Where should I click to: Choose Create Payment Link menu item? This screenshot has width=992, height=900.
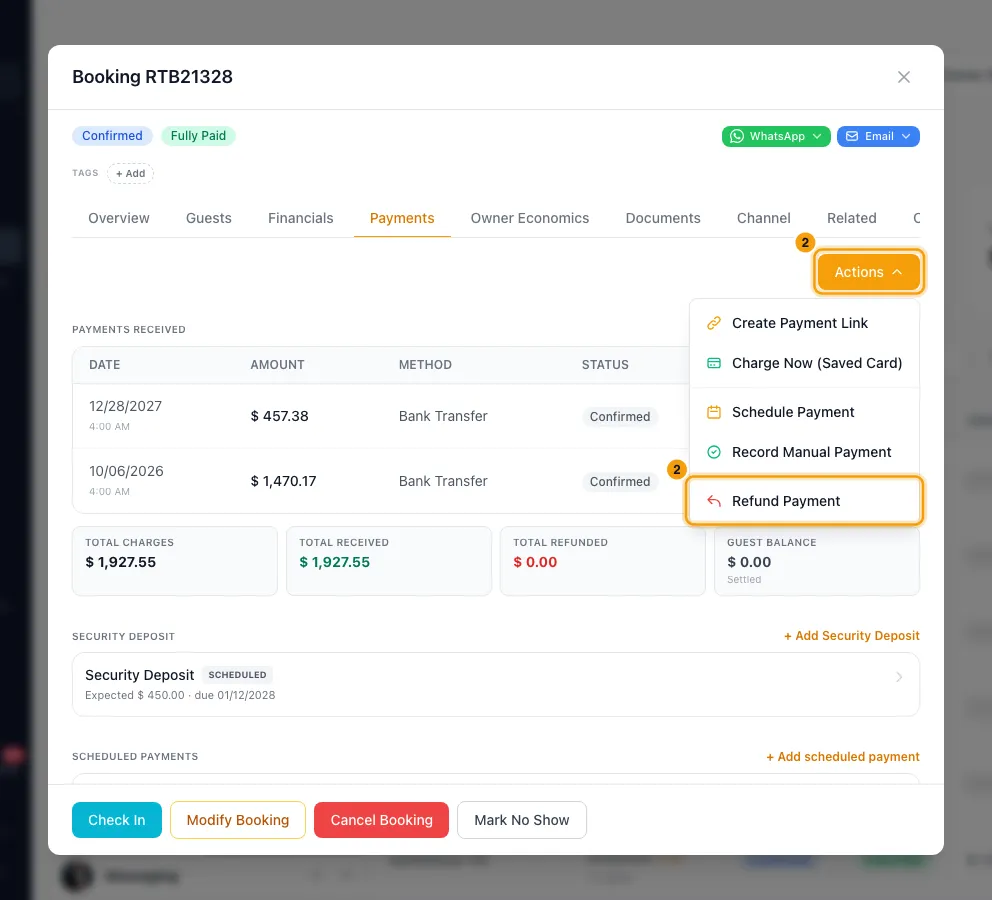[x=804, y=323]
